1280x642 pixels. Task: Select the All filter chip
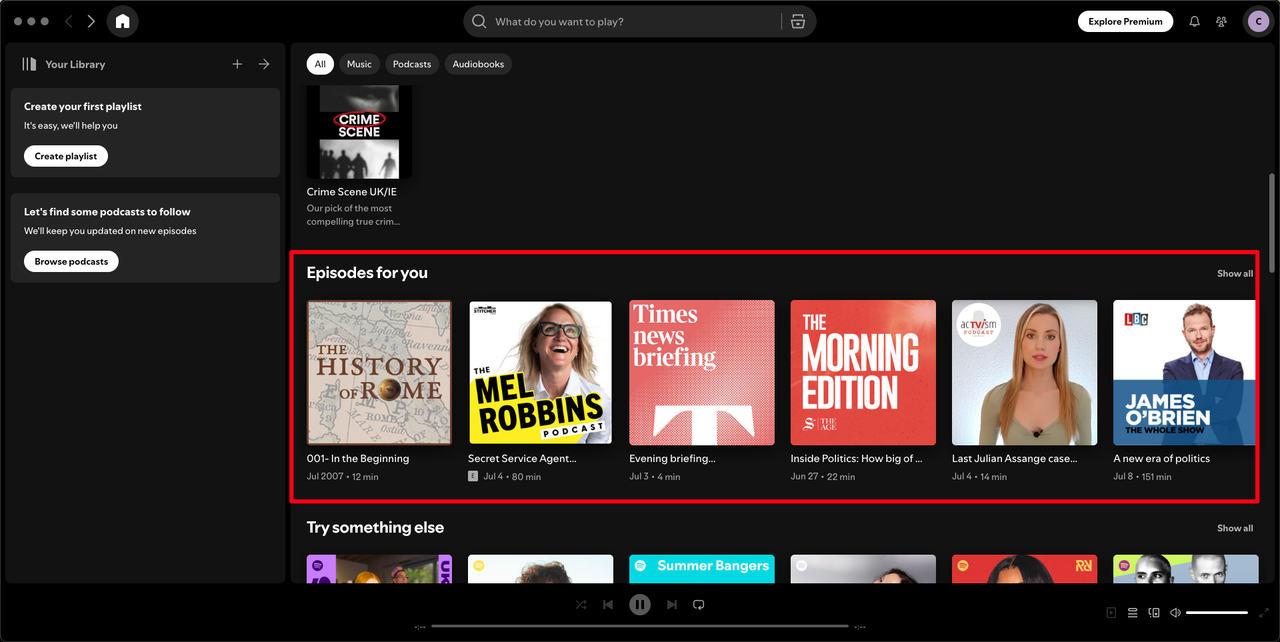320,64
